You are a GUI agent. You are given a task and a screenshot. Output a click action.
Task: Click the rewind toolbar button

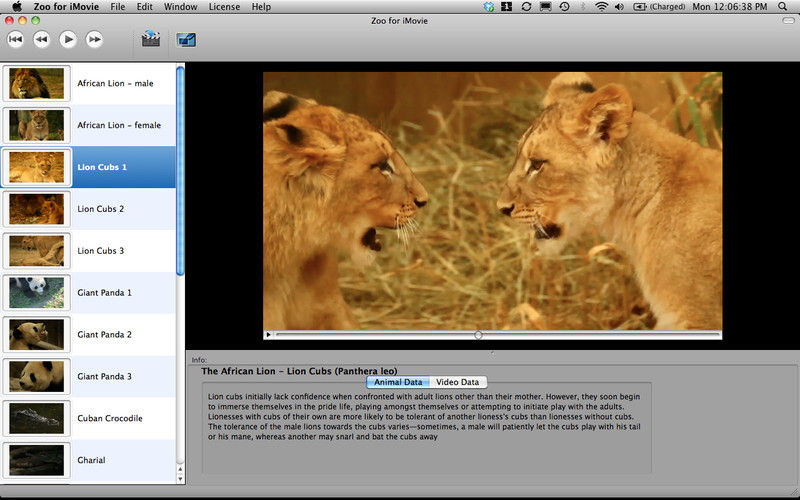(x=42, y=39)
